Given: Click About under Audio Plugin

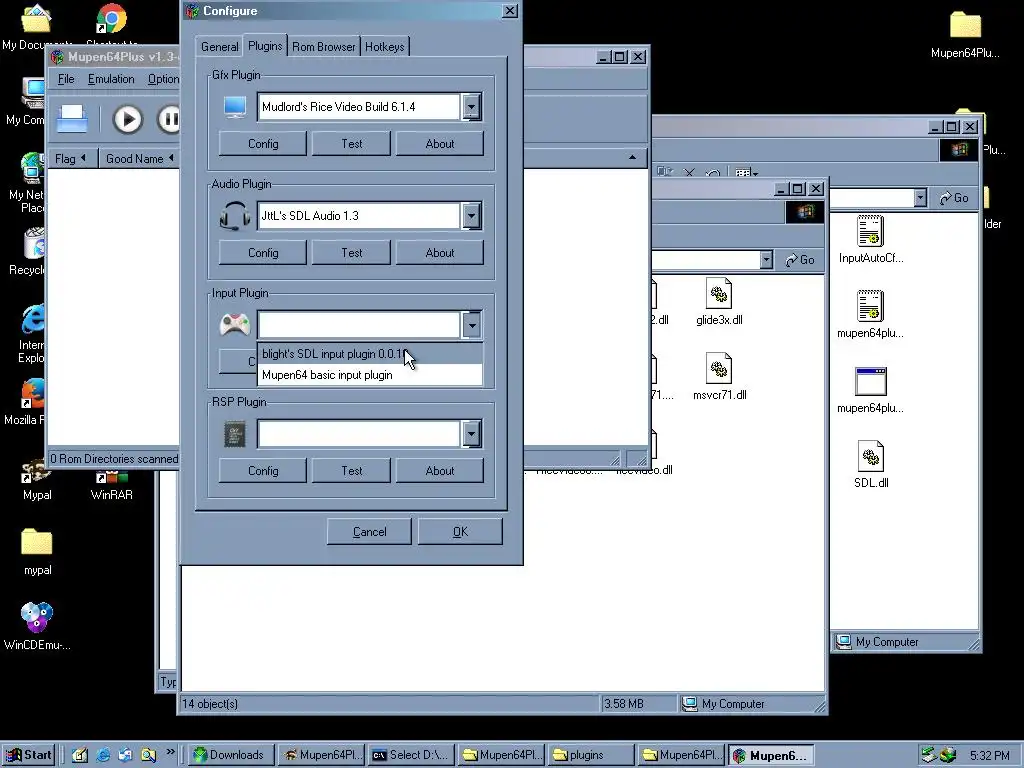Looking at the screenshot, I should 440,253.
